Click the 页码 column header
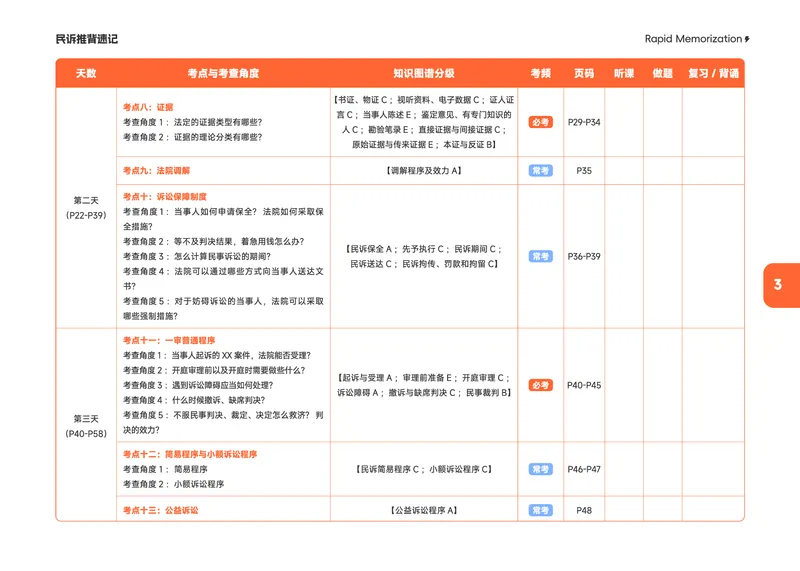 pos(584,73)
